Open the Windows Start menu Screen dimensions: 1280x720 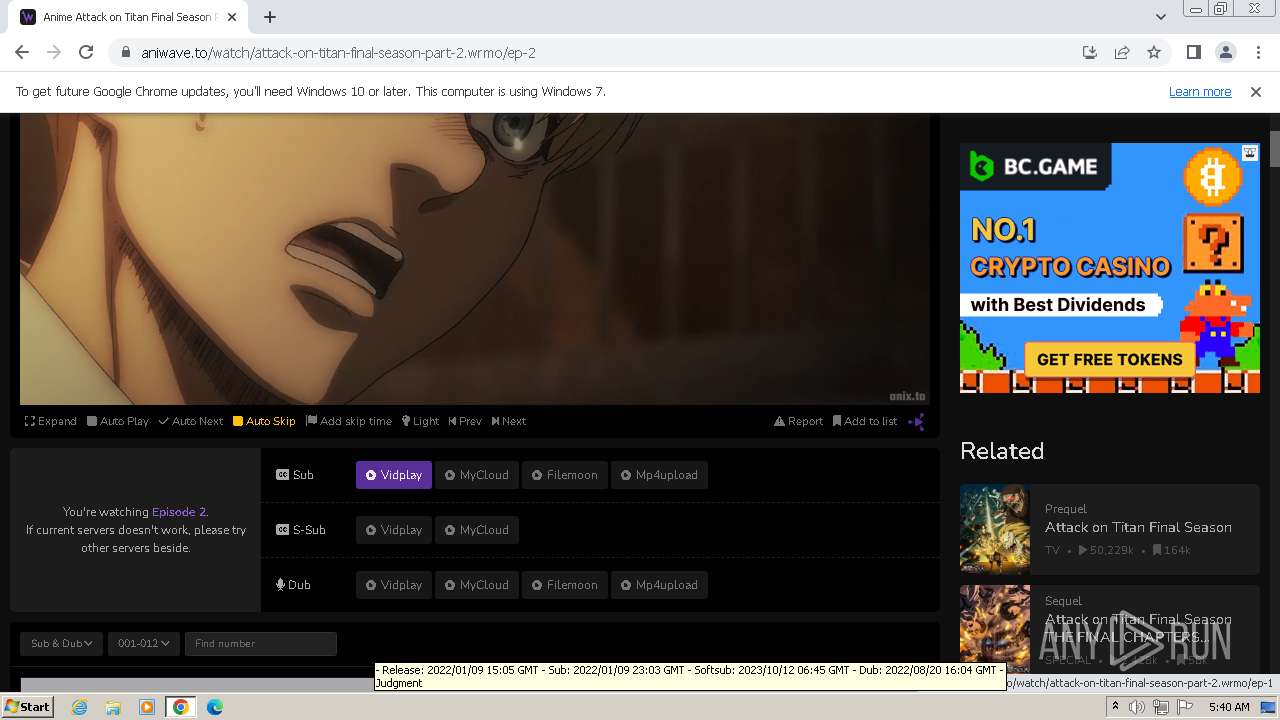[28, 707]
